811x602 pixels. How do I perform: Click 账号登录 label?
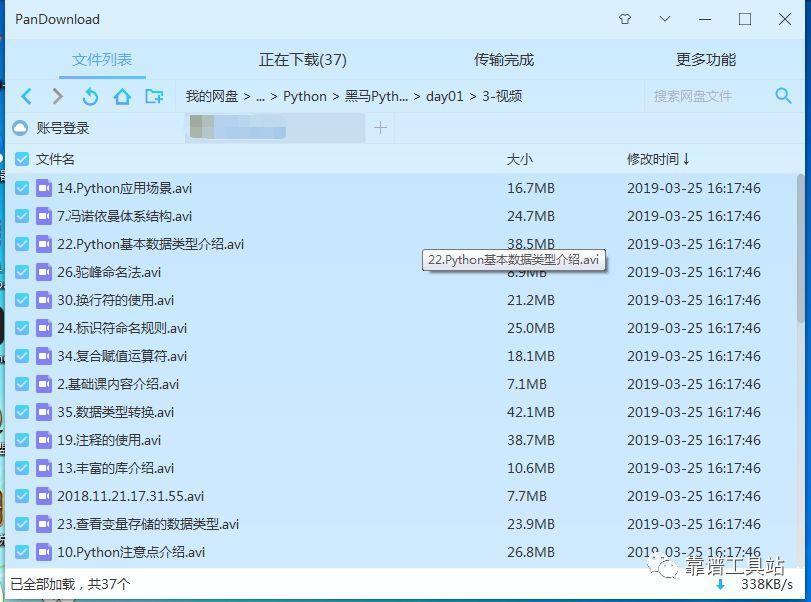[63, 128]
